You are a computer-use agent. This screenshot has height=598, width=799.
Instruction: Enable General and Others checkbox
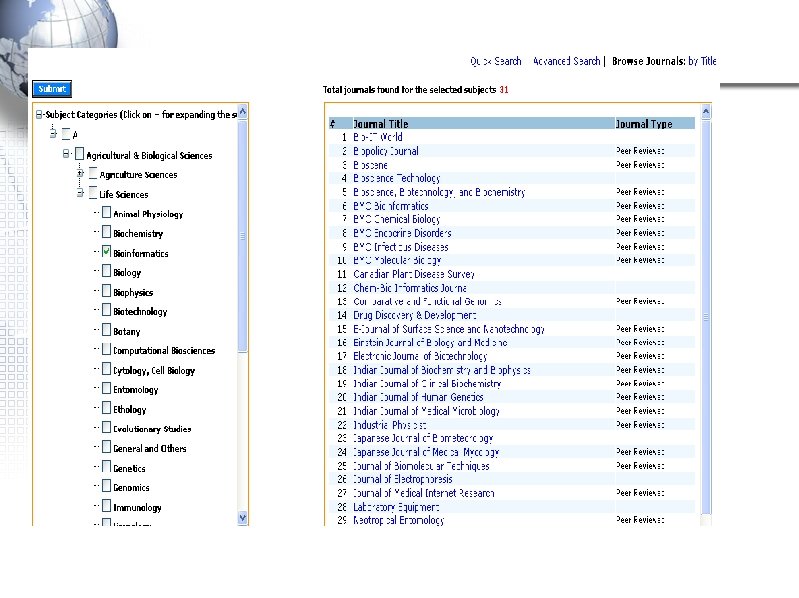point(106,447)
